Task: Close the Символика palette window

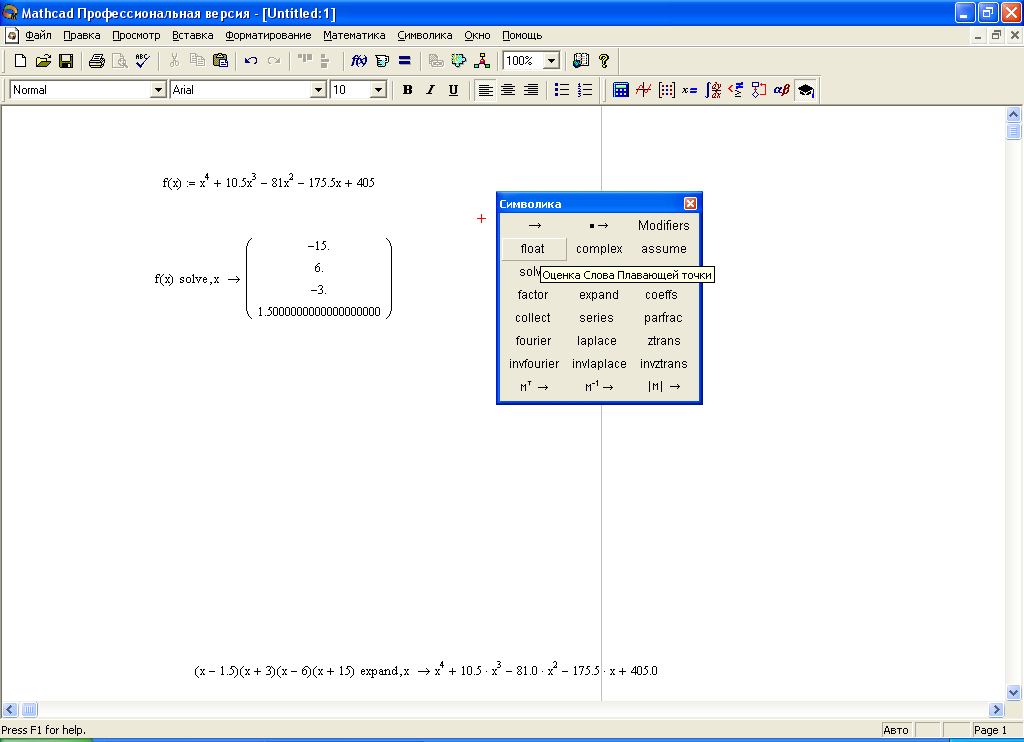Action: 690,204
